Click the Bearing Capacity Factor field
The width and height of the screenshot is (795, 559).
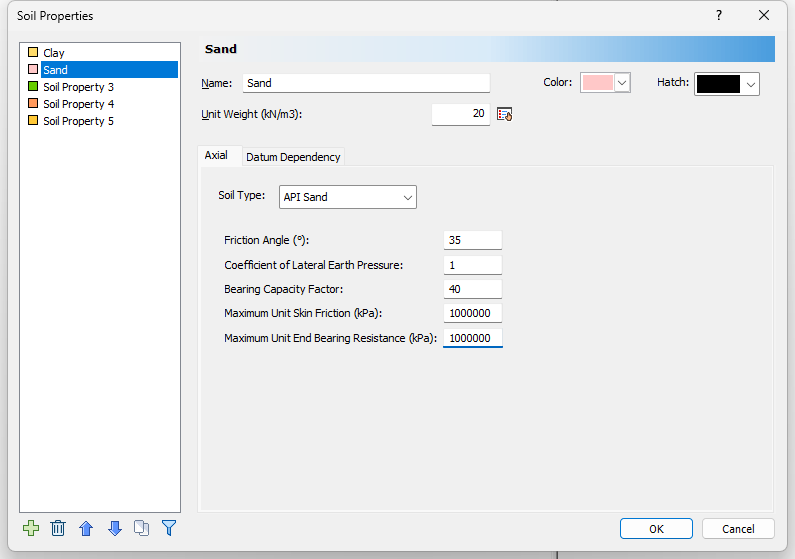click(x=472, y=289)
